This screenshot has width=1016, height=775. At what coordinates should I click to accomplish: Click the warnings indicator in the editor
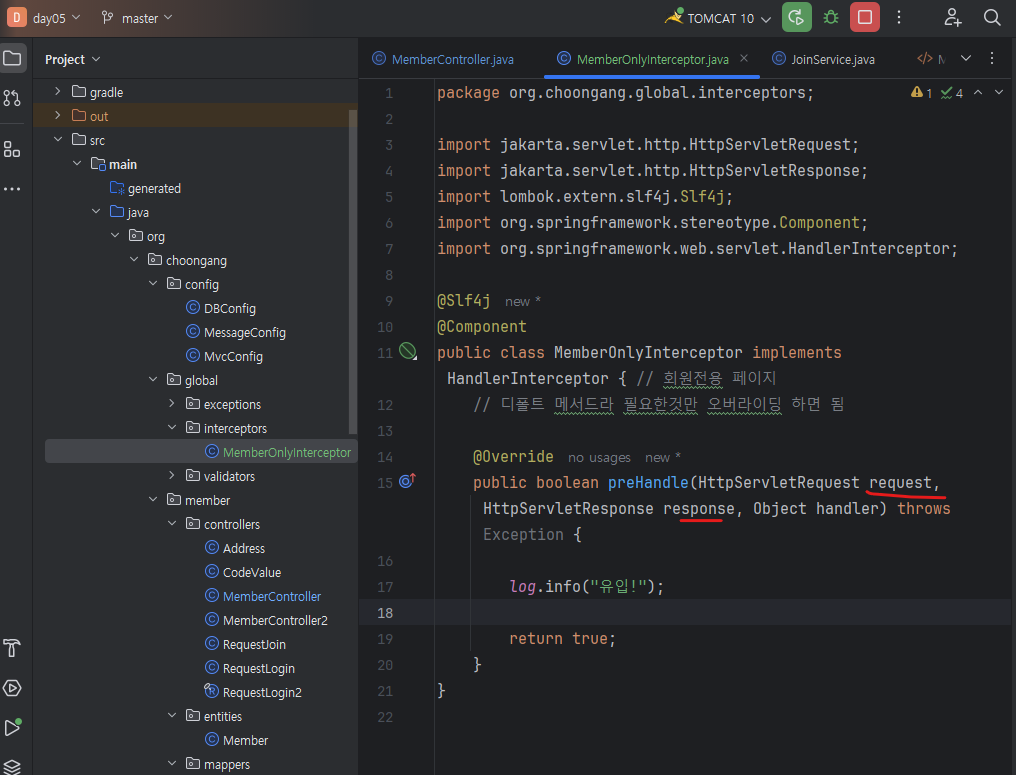pos(921,93)
